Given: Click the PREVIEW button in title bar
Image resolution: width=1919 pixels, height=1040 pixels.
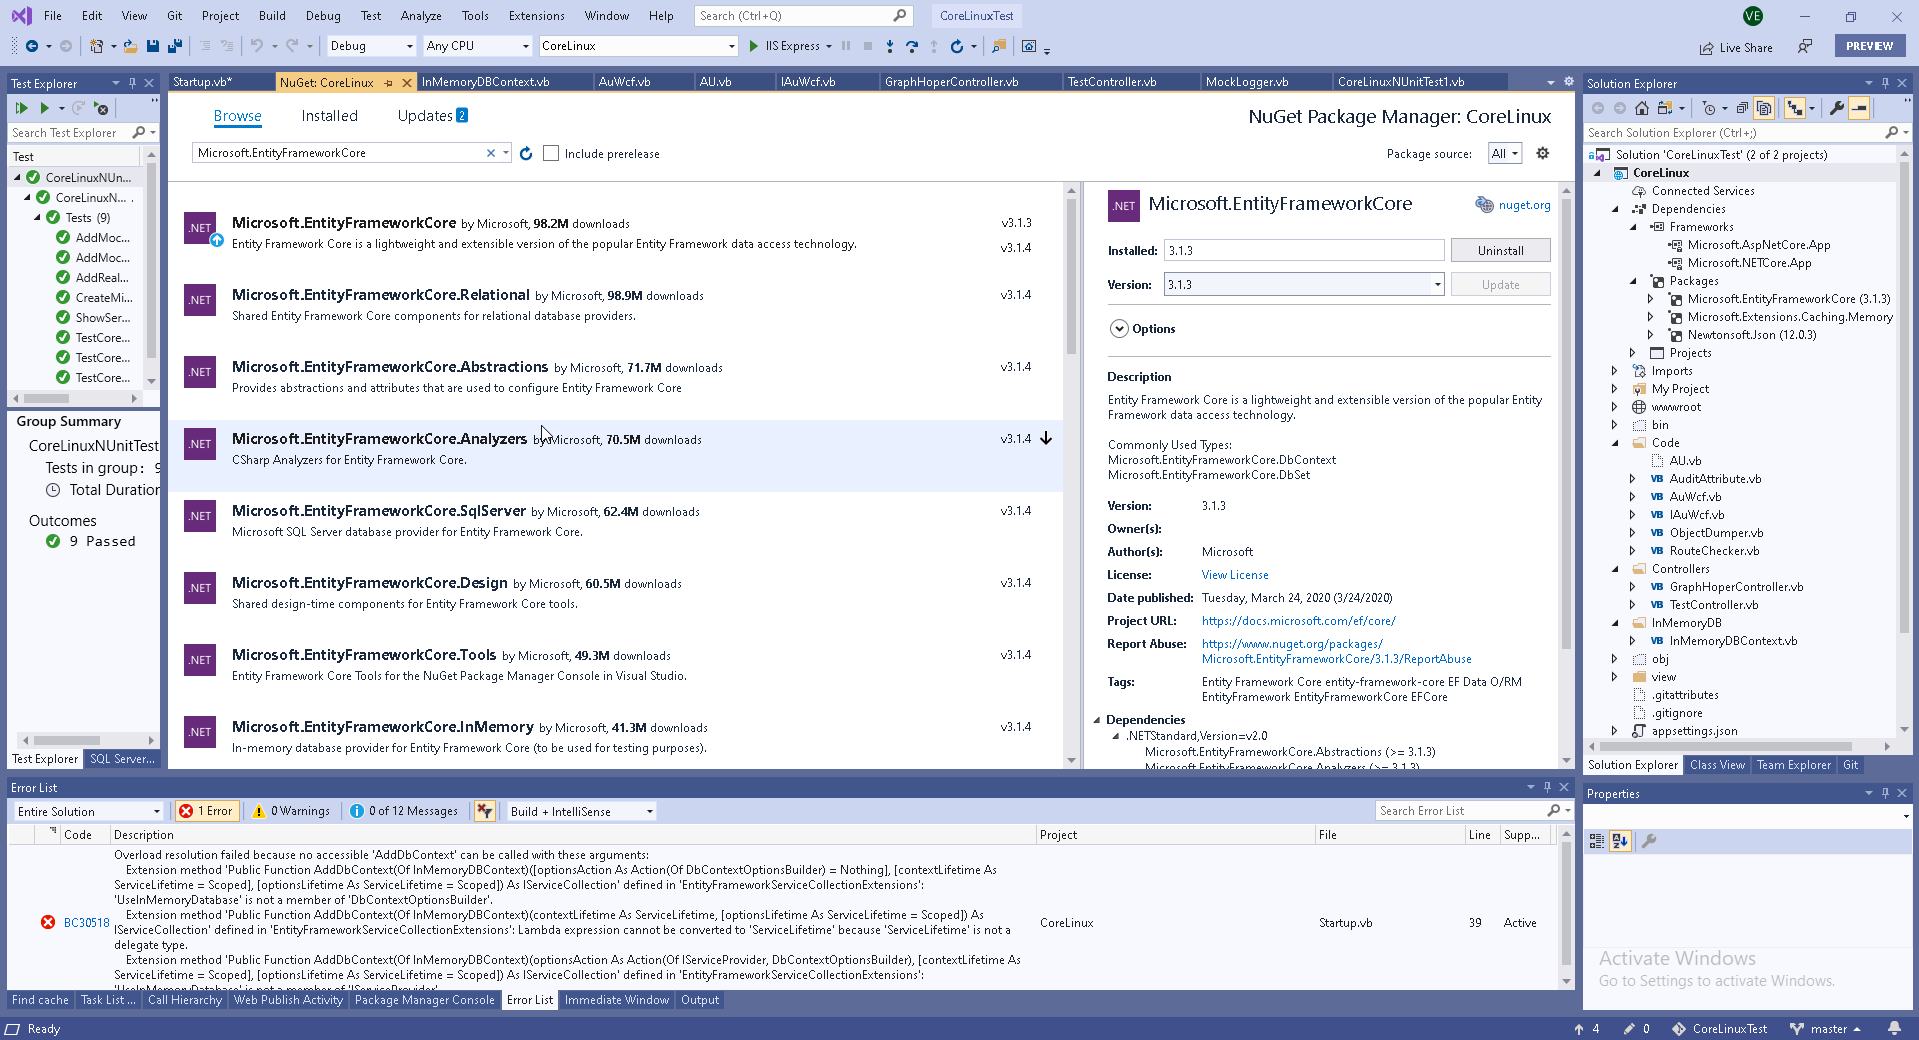Looking at the screenshot, I should pos(1869,46).
